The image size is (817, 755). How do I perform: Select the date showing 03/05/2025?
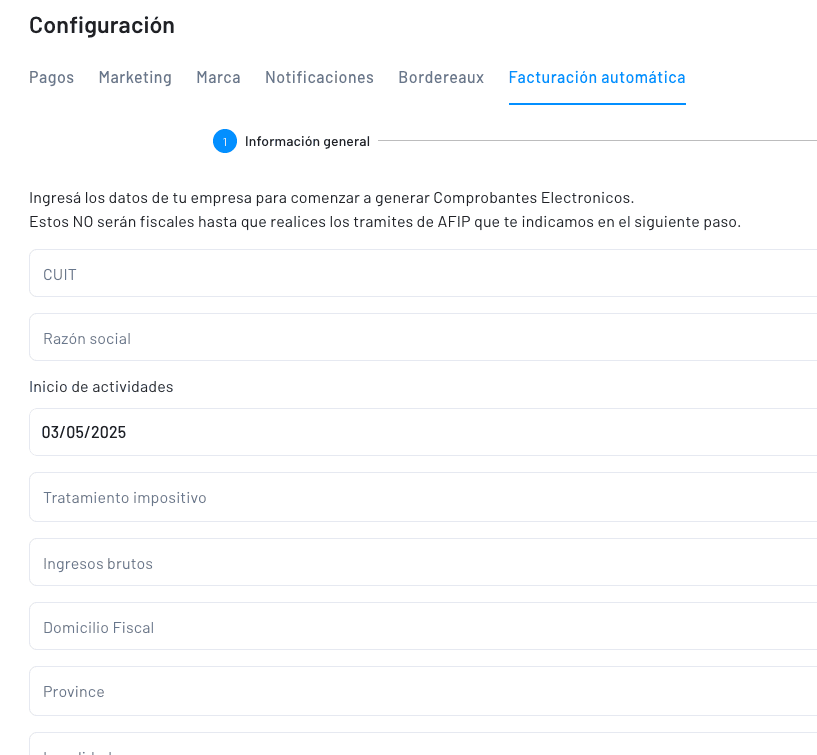(x=84, y=432)
